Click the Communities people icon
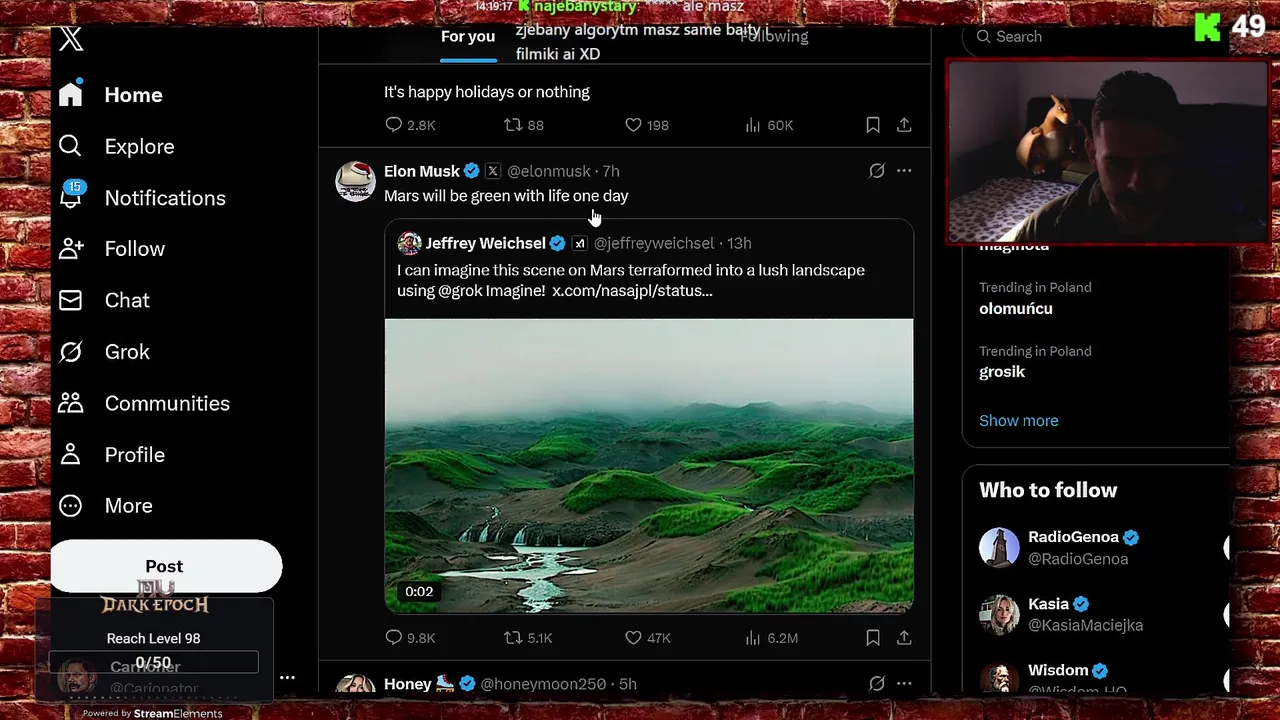This screenshot has width=1280, height=720. [70, 403]
